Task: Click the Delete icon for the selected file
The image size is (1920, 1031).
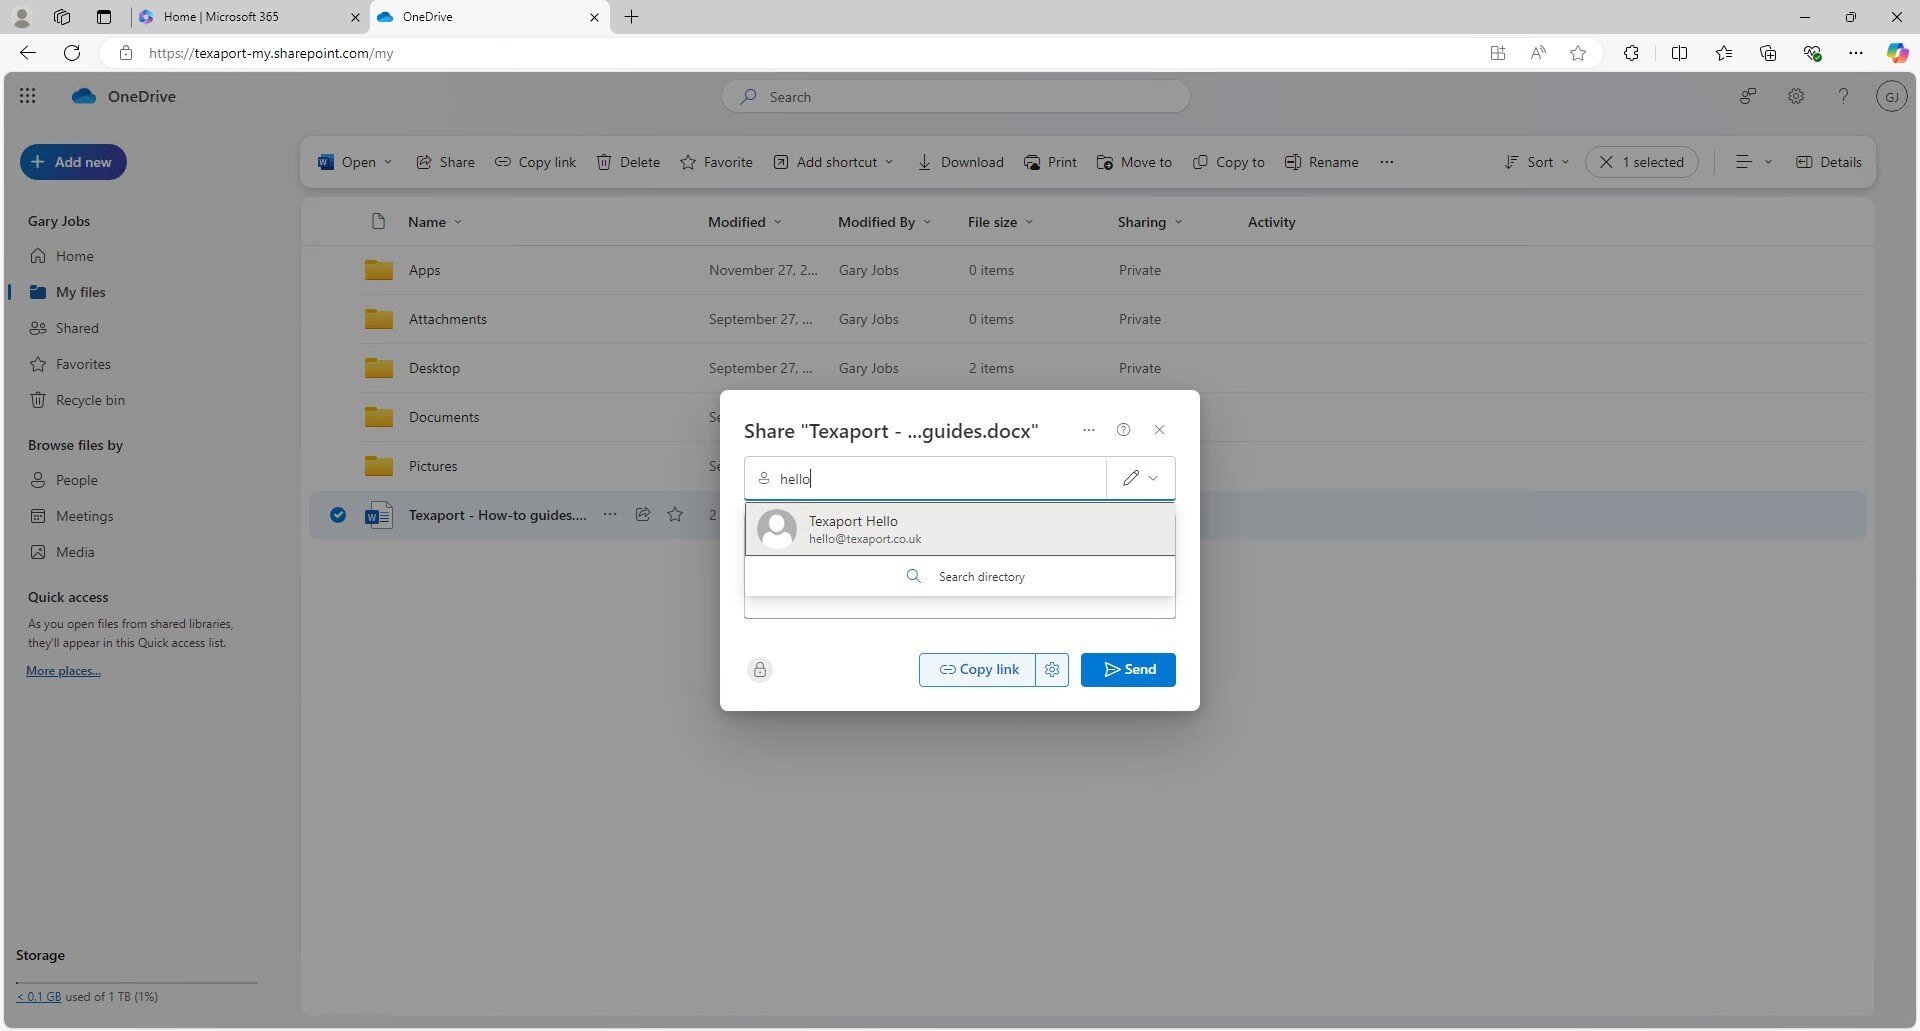Action: [x=605, y=161]
